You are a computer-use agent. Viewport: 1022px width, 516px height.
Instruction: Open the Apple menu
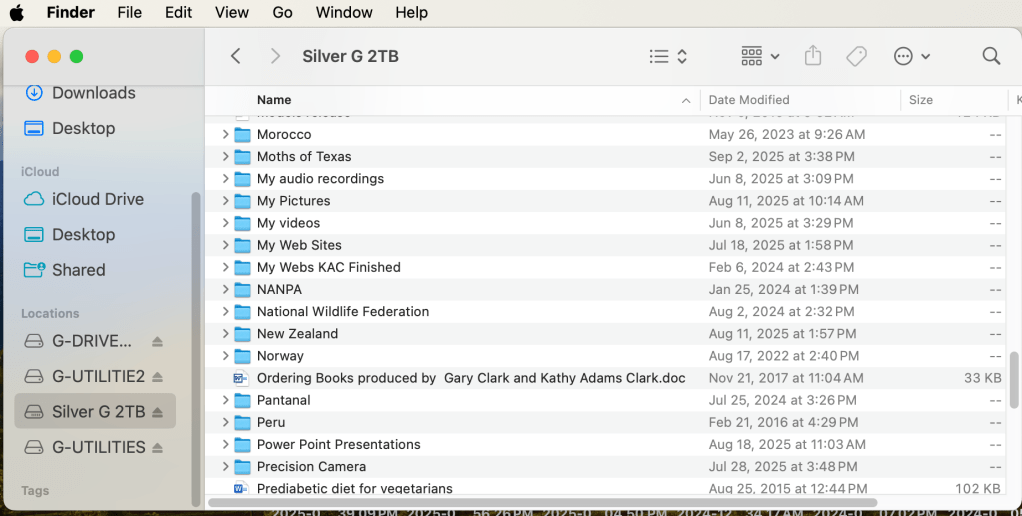(17, 13)
